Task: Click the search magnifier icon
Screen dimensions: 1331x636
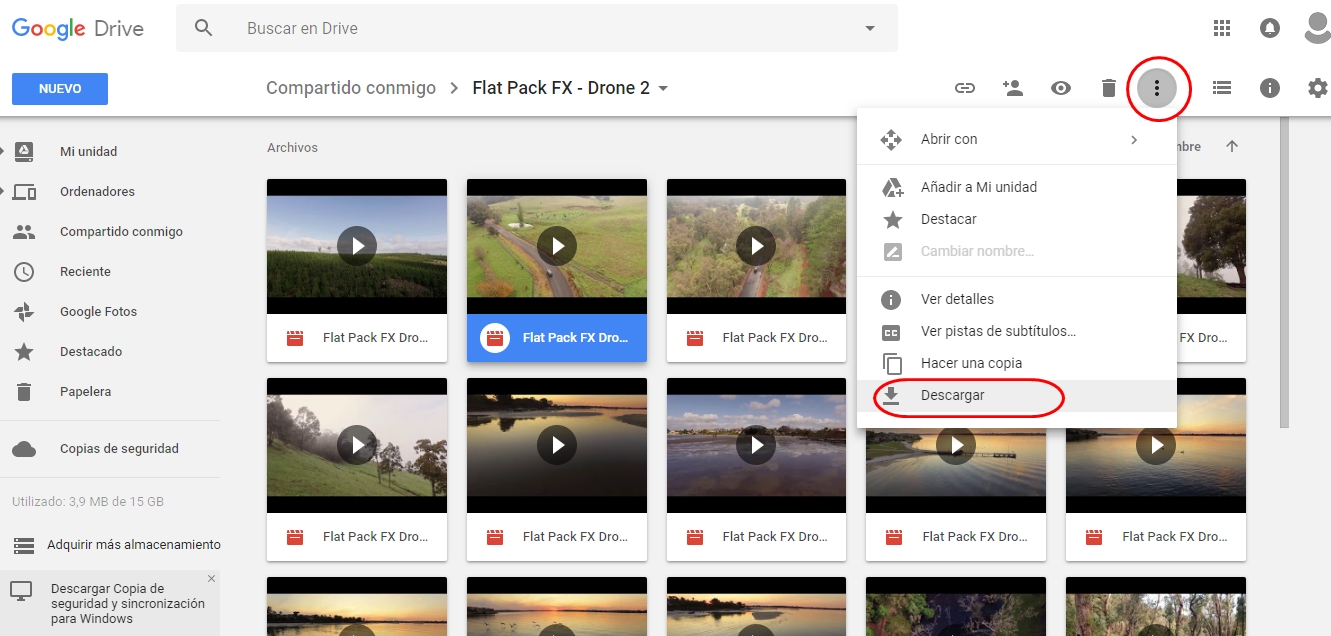Action: tap(204, 28)
